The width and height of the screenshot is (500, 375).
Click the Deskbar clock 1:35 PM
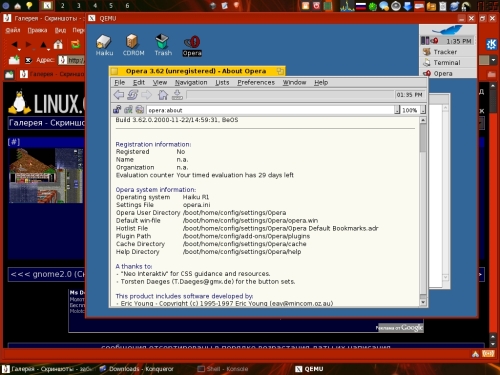(459, 41)
